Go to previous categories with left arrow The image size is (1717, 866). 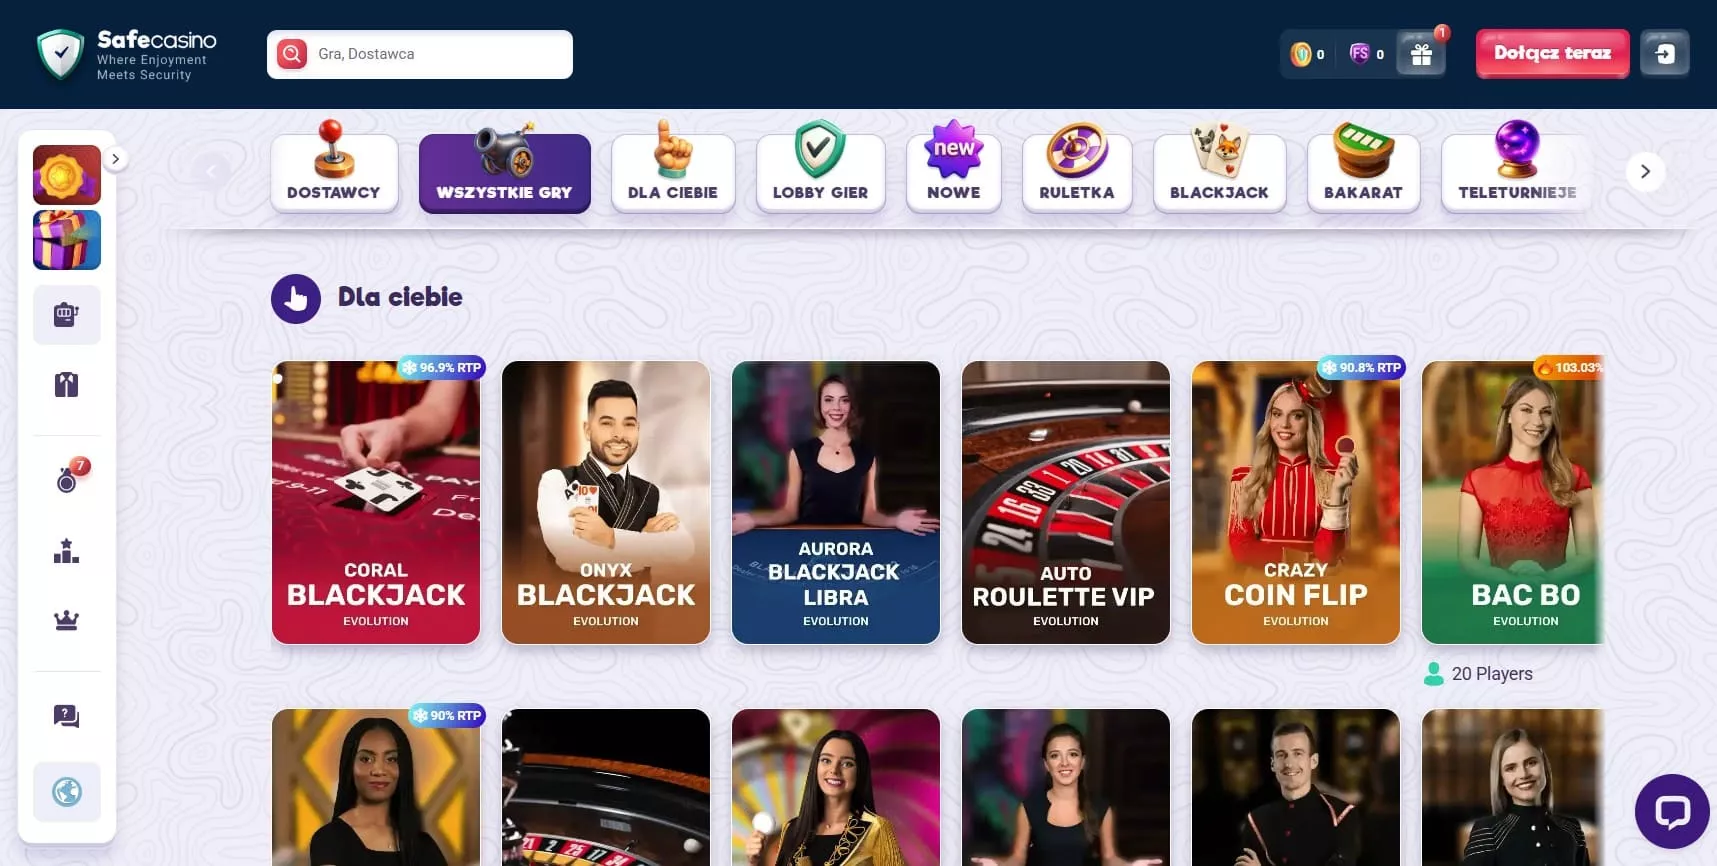[x=211, y=172]
